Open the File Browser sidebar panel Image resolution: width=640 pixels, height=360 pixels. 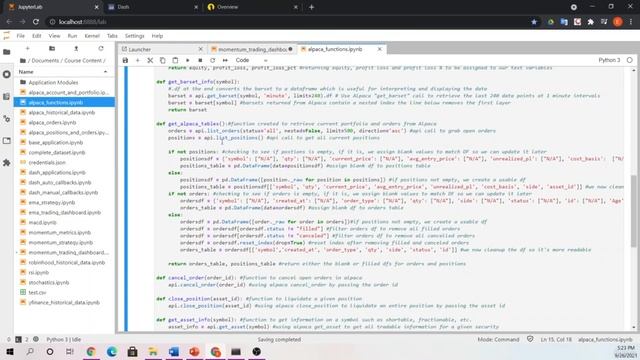pos(7,52)
